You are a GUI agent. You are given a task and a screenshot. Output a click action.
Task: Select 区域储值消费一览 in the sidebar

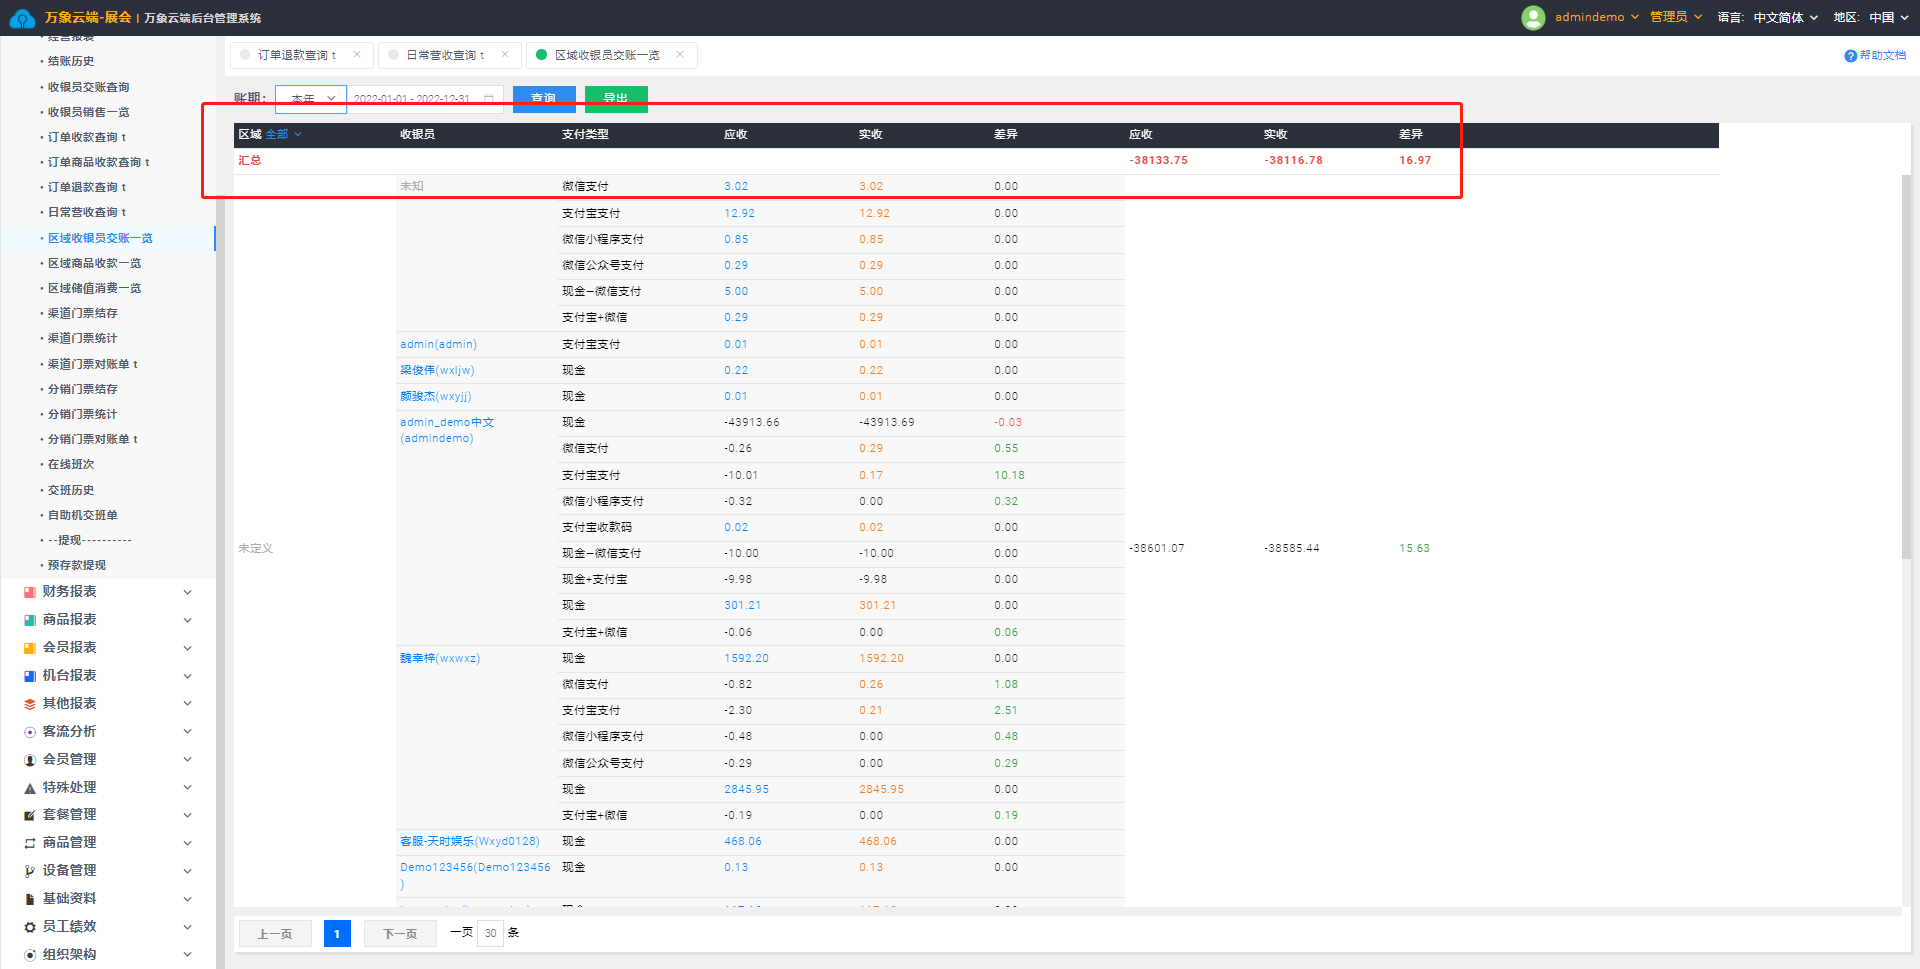coord(95,288)
